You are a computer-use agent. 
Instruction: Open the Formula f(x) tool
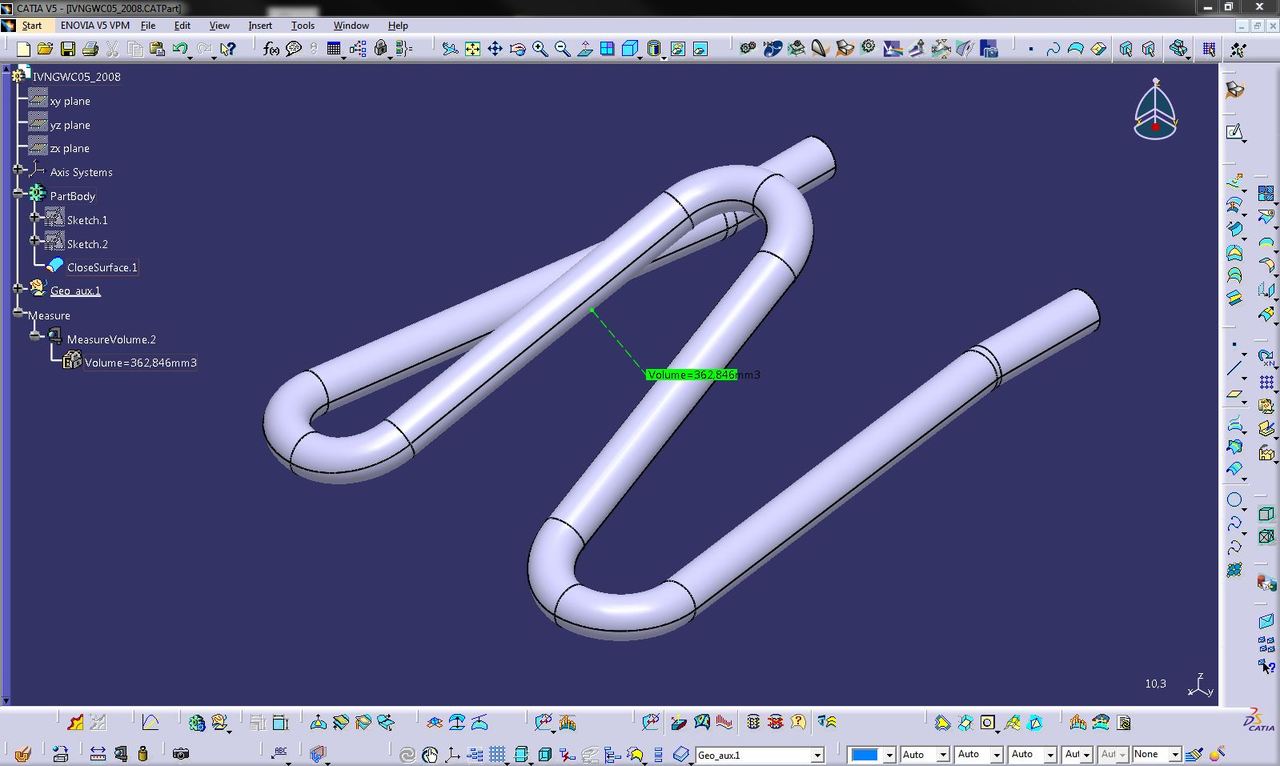(271, 48)
